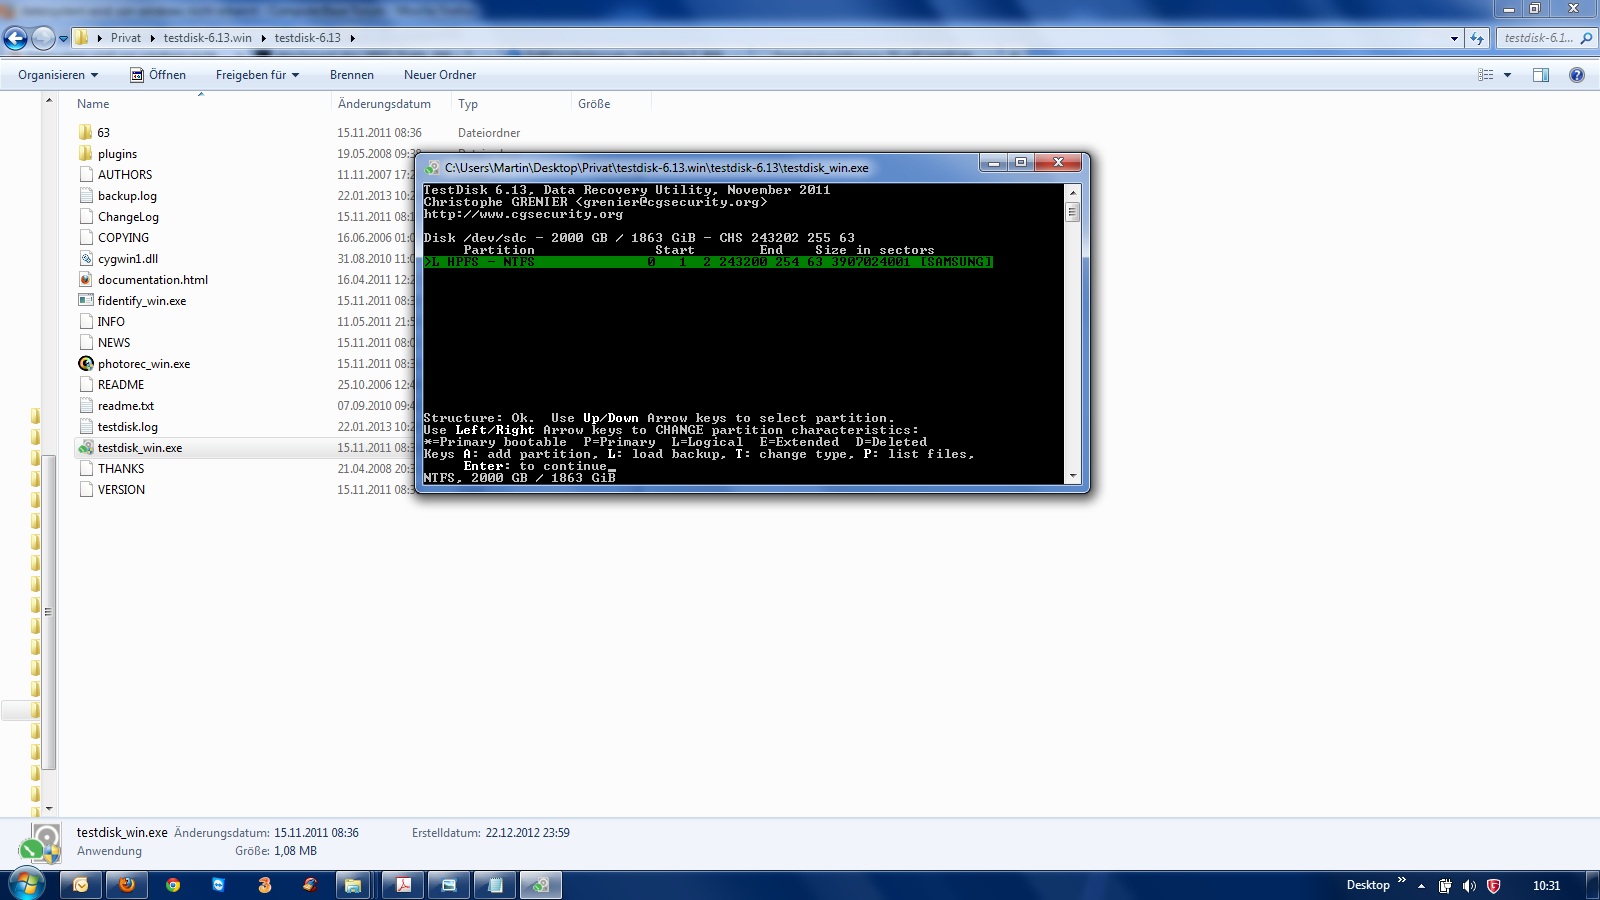
Task: Click the navigation pane scroll up arrow
Action: (x=49, y=100)
